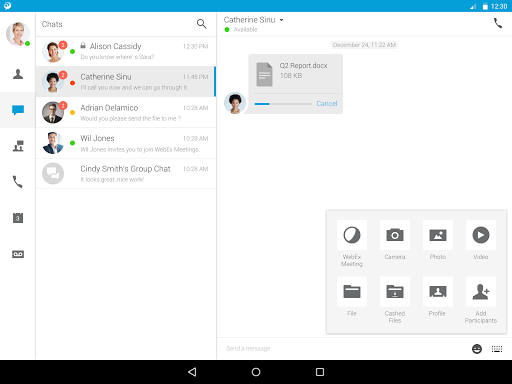Tap Wil Jones's avatar
512x384 pixels.
[53, 143]
